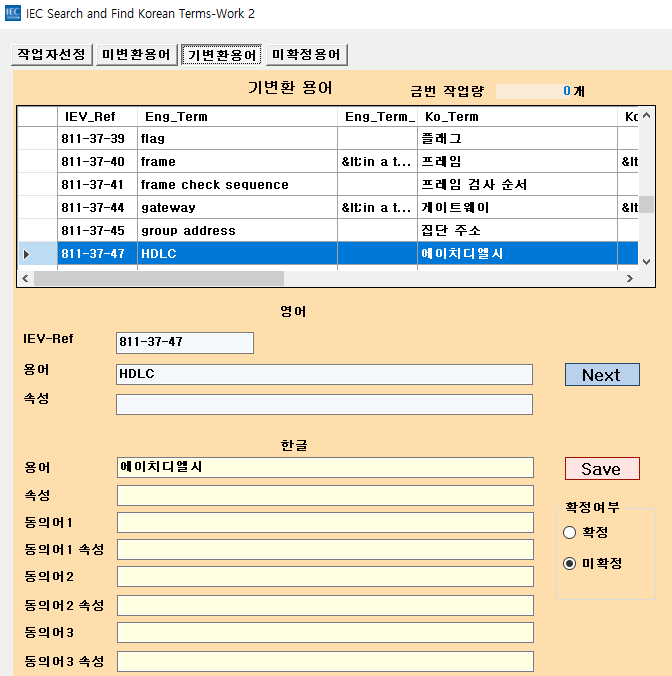
Task: Click the horizontal scroll left arrow
Action: click(x=25, y=279)
